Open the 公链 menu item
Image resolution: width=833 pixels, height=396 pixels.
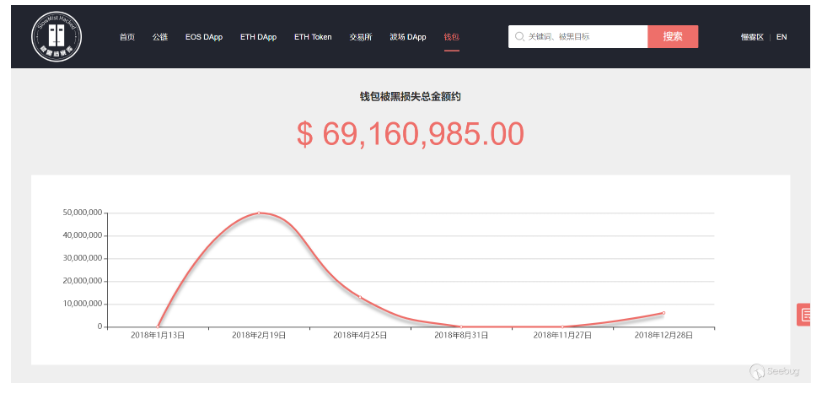point(160,37)
